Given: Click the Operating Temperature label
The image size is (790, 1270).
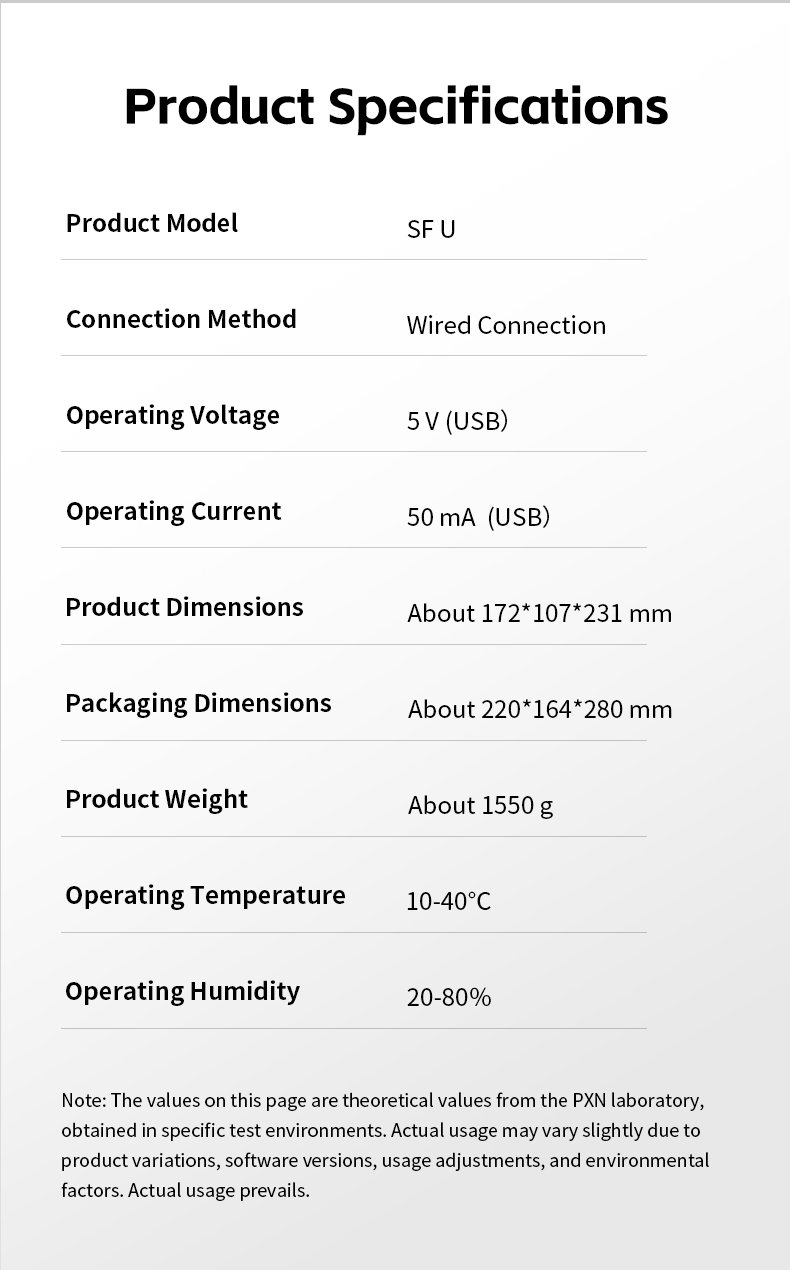Looking at the screenshot, I should [x=205, y=895].
